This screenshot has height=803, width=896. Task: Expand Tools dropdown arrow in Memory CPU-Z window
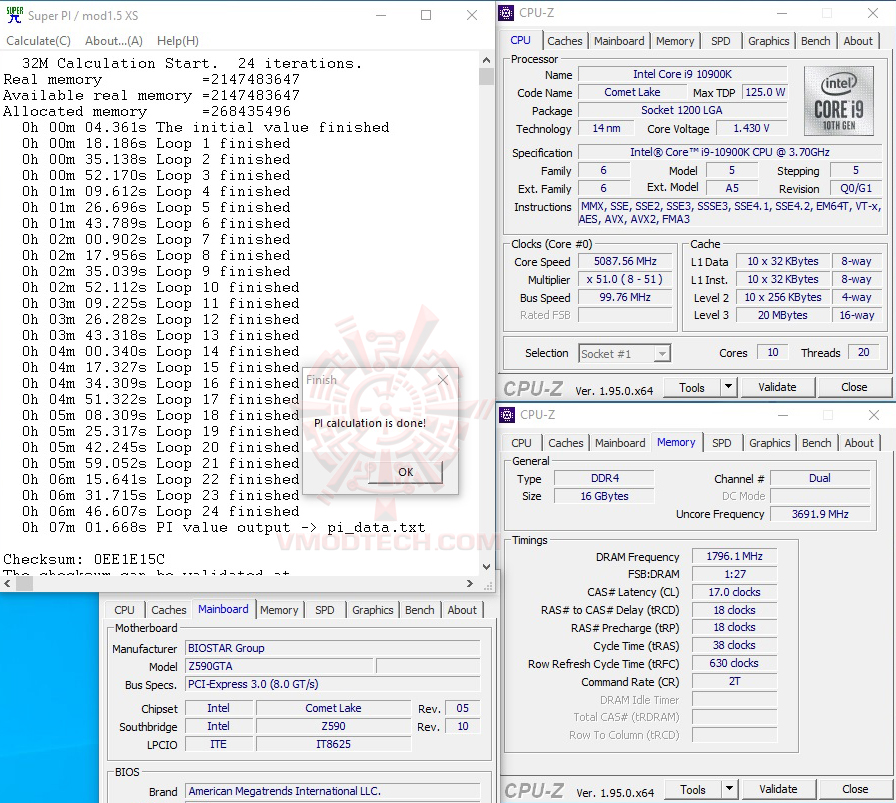(730, 789)
